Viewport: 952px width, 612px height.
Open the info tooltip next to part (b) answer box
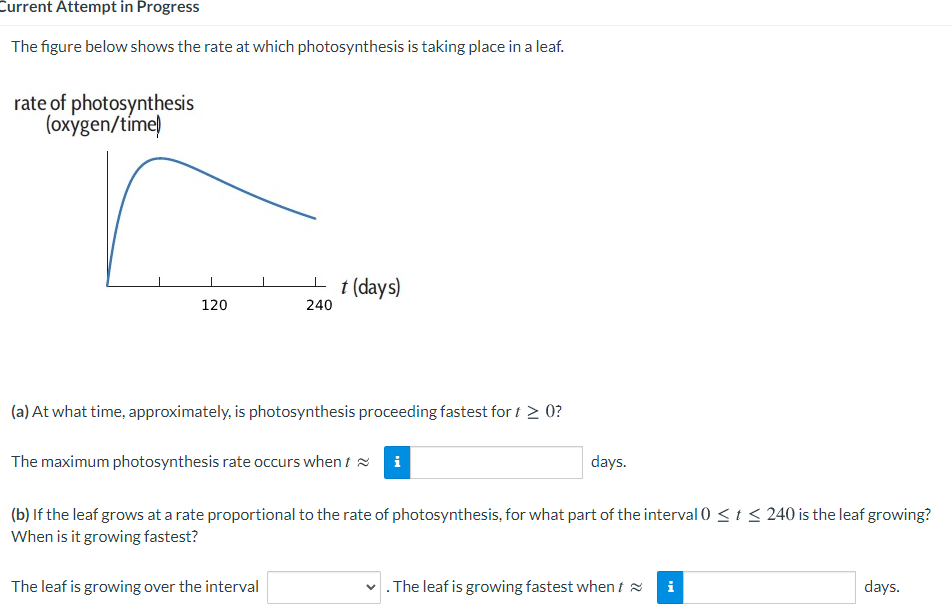point(670,588)
